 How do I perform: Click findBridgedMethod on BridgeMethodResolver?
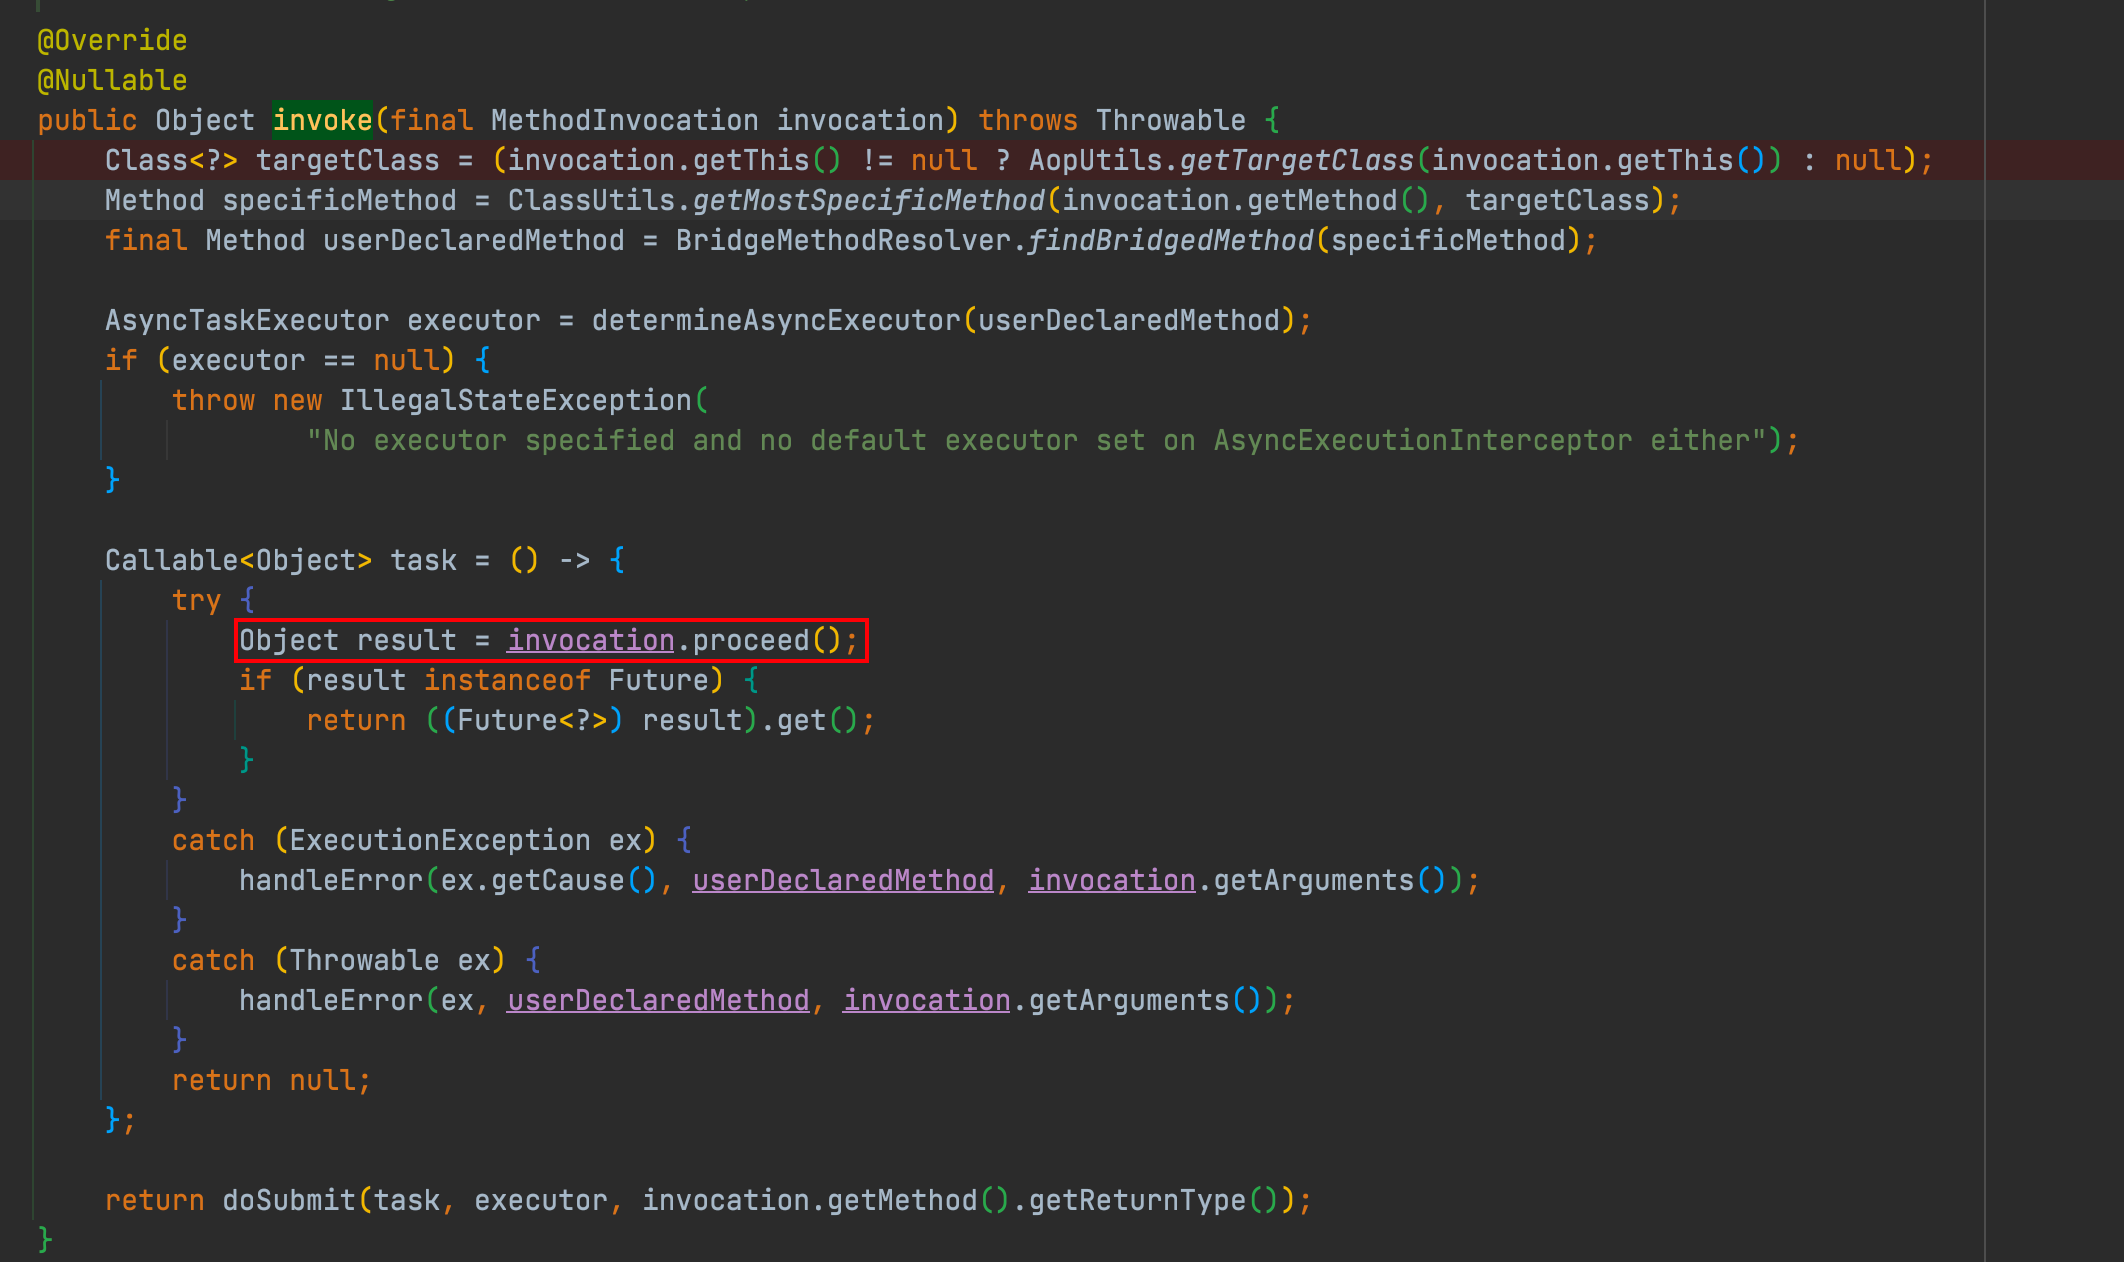[1170, 240]
